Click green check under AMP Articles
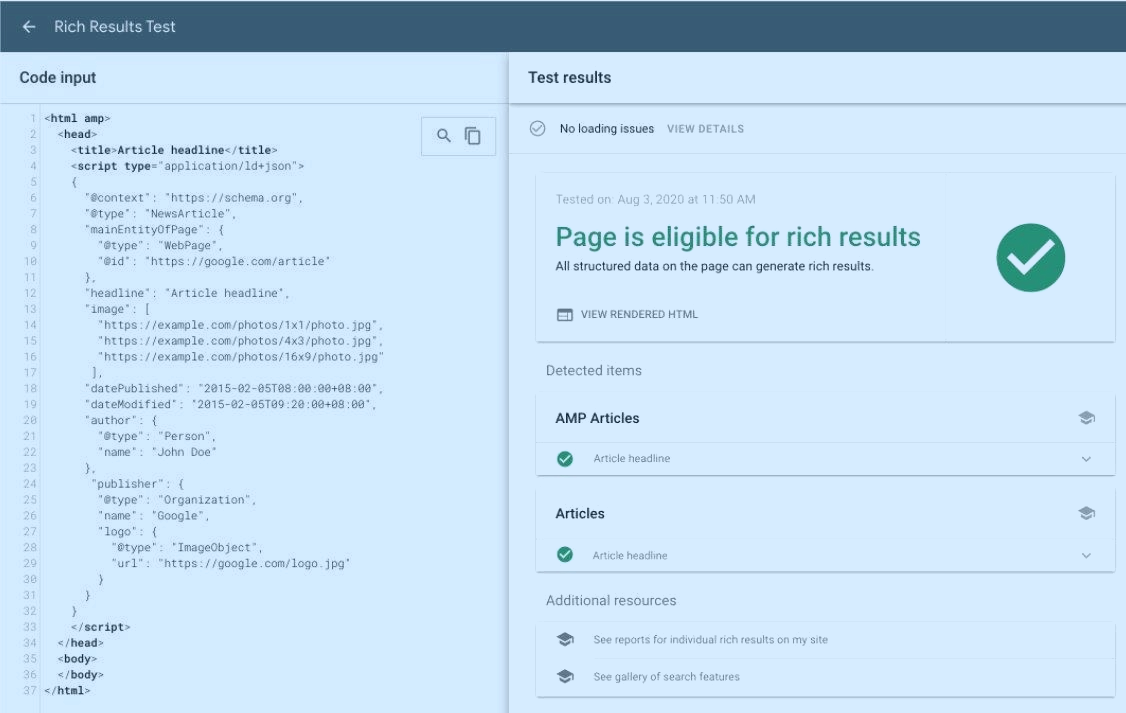1126x713 pixels. (565, 459)
